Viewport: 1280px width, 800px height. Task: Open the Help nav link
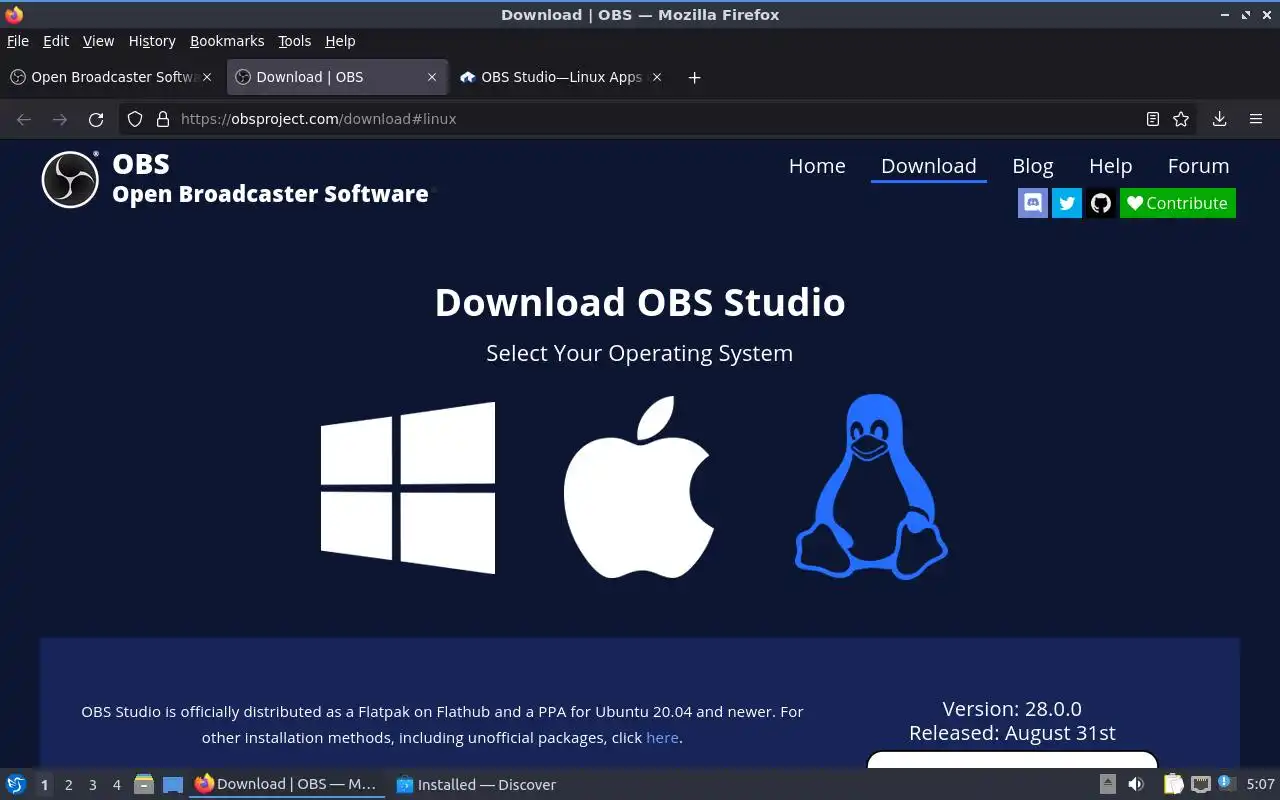[1110, 166]
